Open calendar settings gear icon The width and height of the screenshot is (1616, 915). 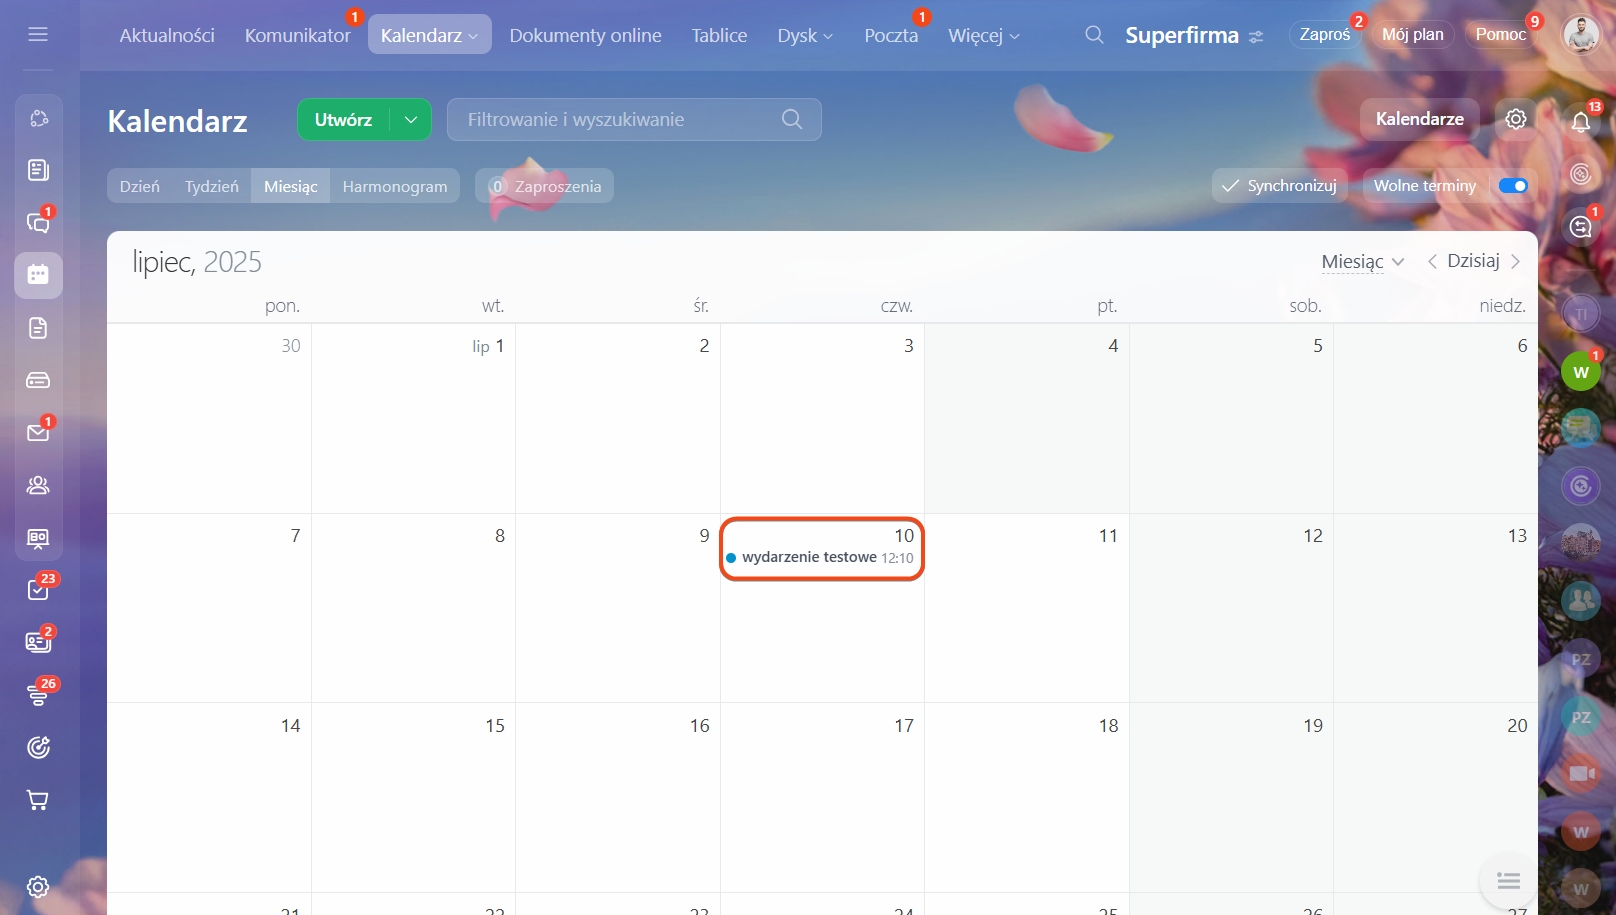pyautogui.click(x=1516, y=119)
